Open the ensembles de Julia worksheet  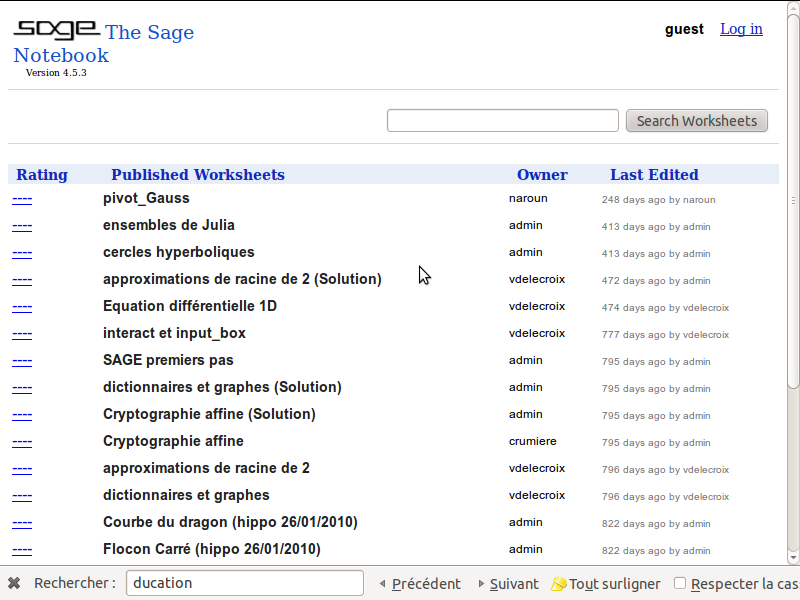tap(169, 226)
